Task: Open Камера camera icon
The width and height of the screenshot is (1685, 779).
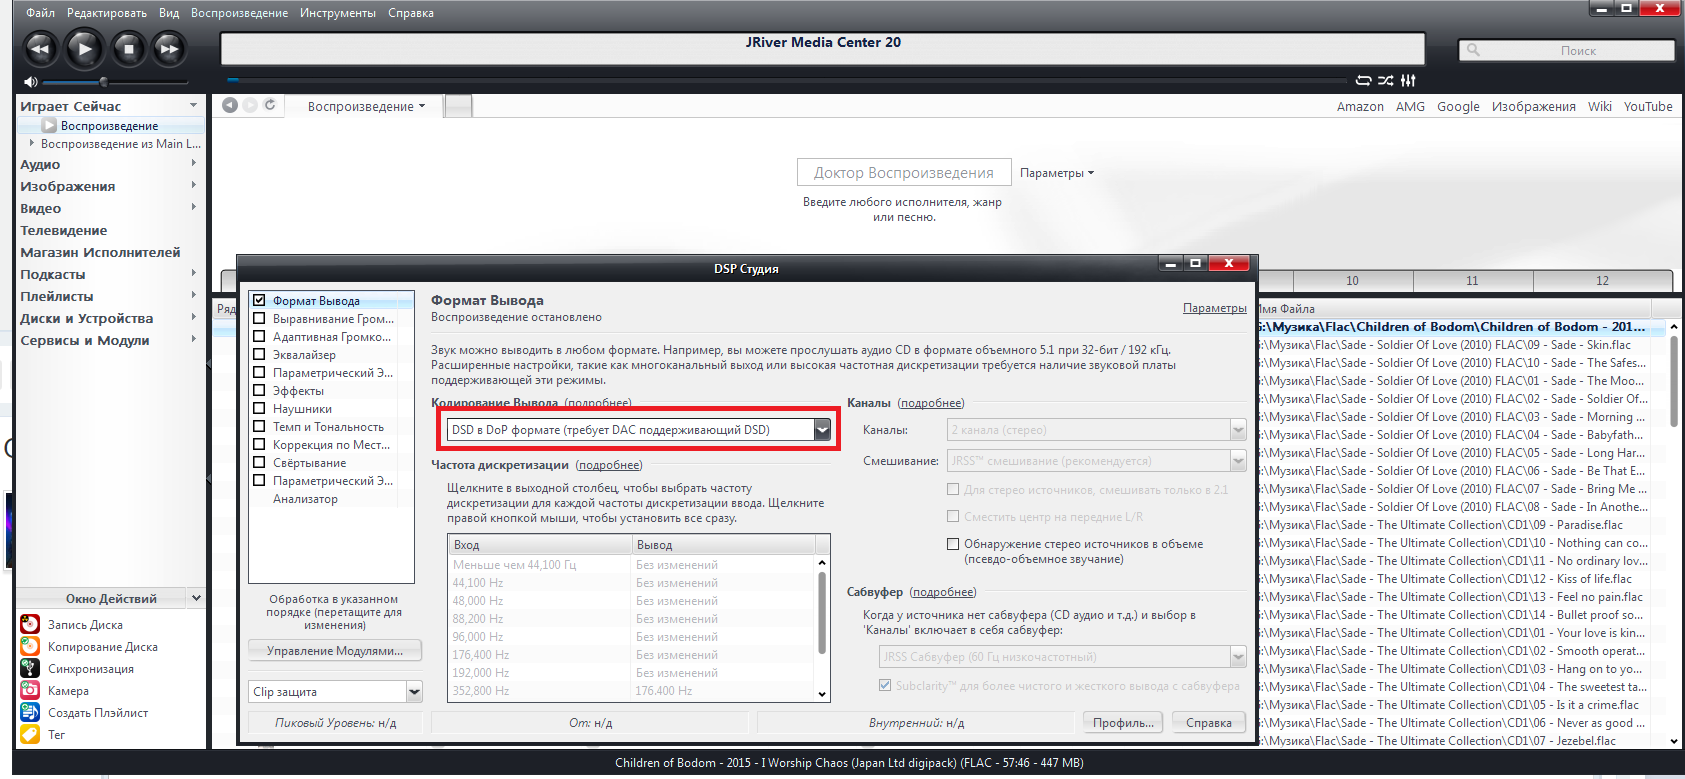Action: 30,690
